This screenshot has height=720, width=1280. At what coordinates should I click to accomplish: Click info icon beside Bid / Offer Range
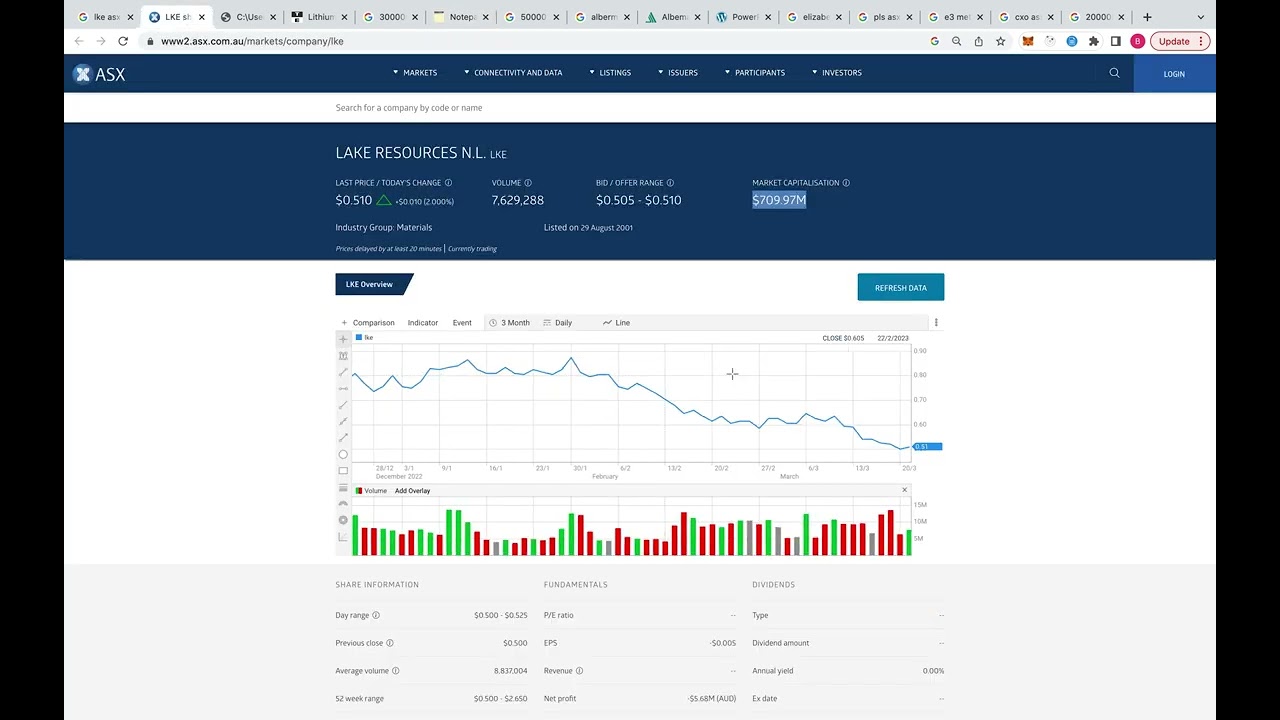coord(670,183)
